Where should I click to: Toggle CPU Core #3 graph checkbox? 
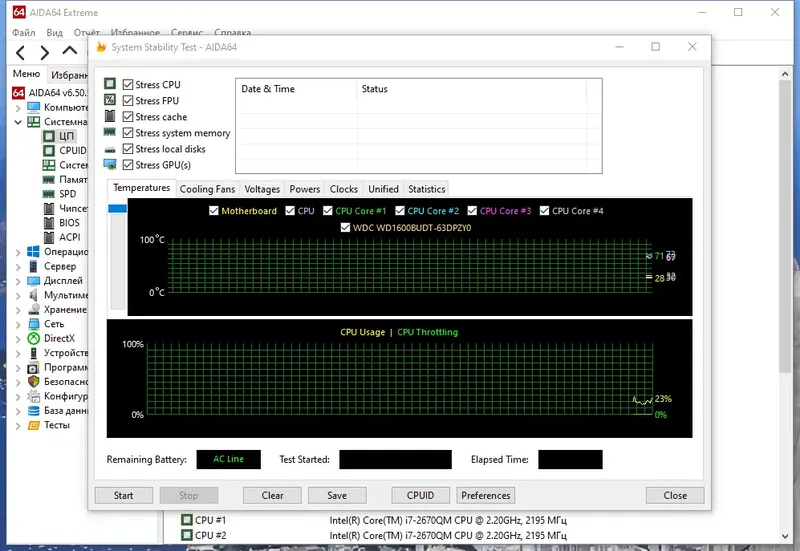coord(472,211)
